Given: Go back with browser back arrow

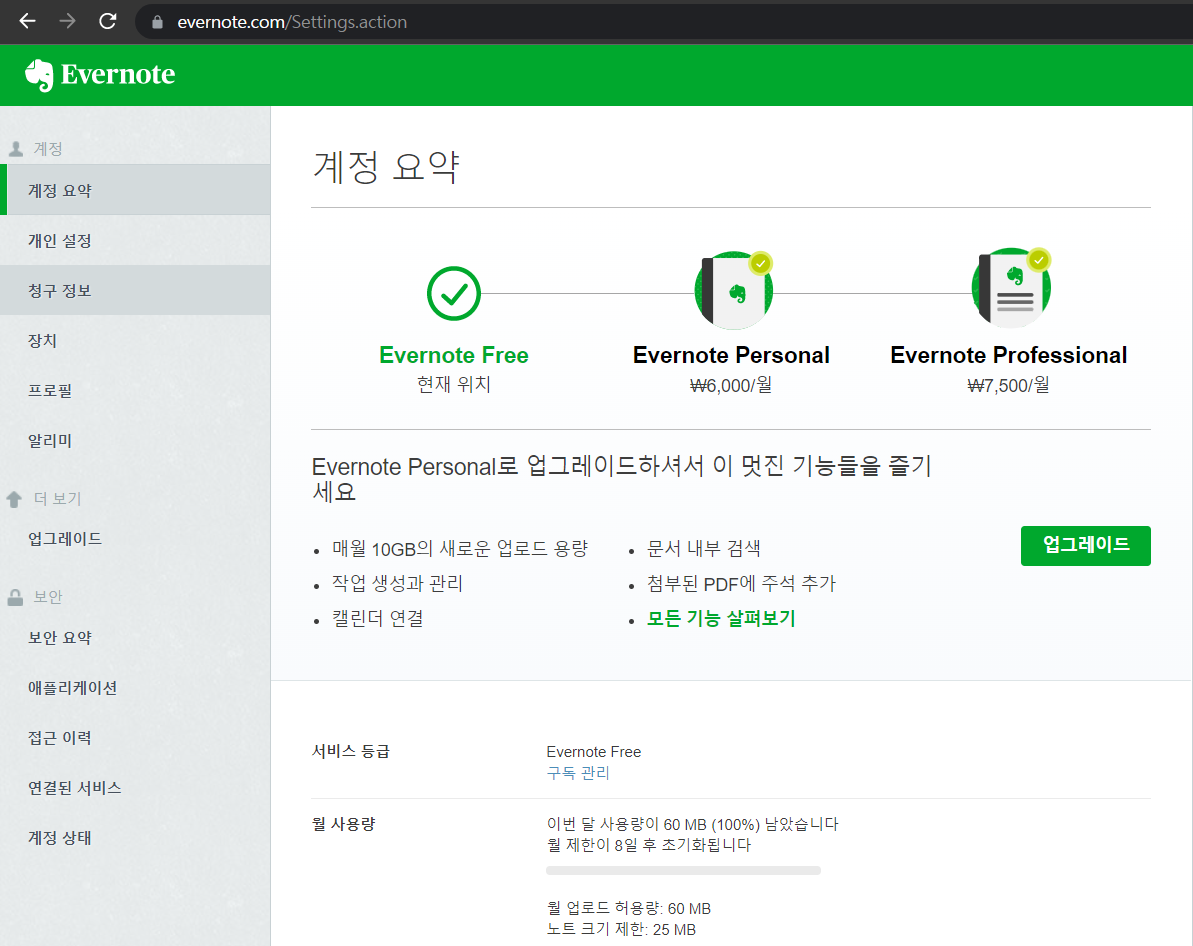Looking at the screenshot, I should tap(27, 21).
